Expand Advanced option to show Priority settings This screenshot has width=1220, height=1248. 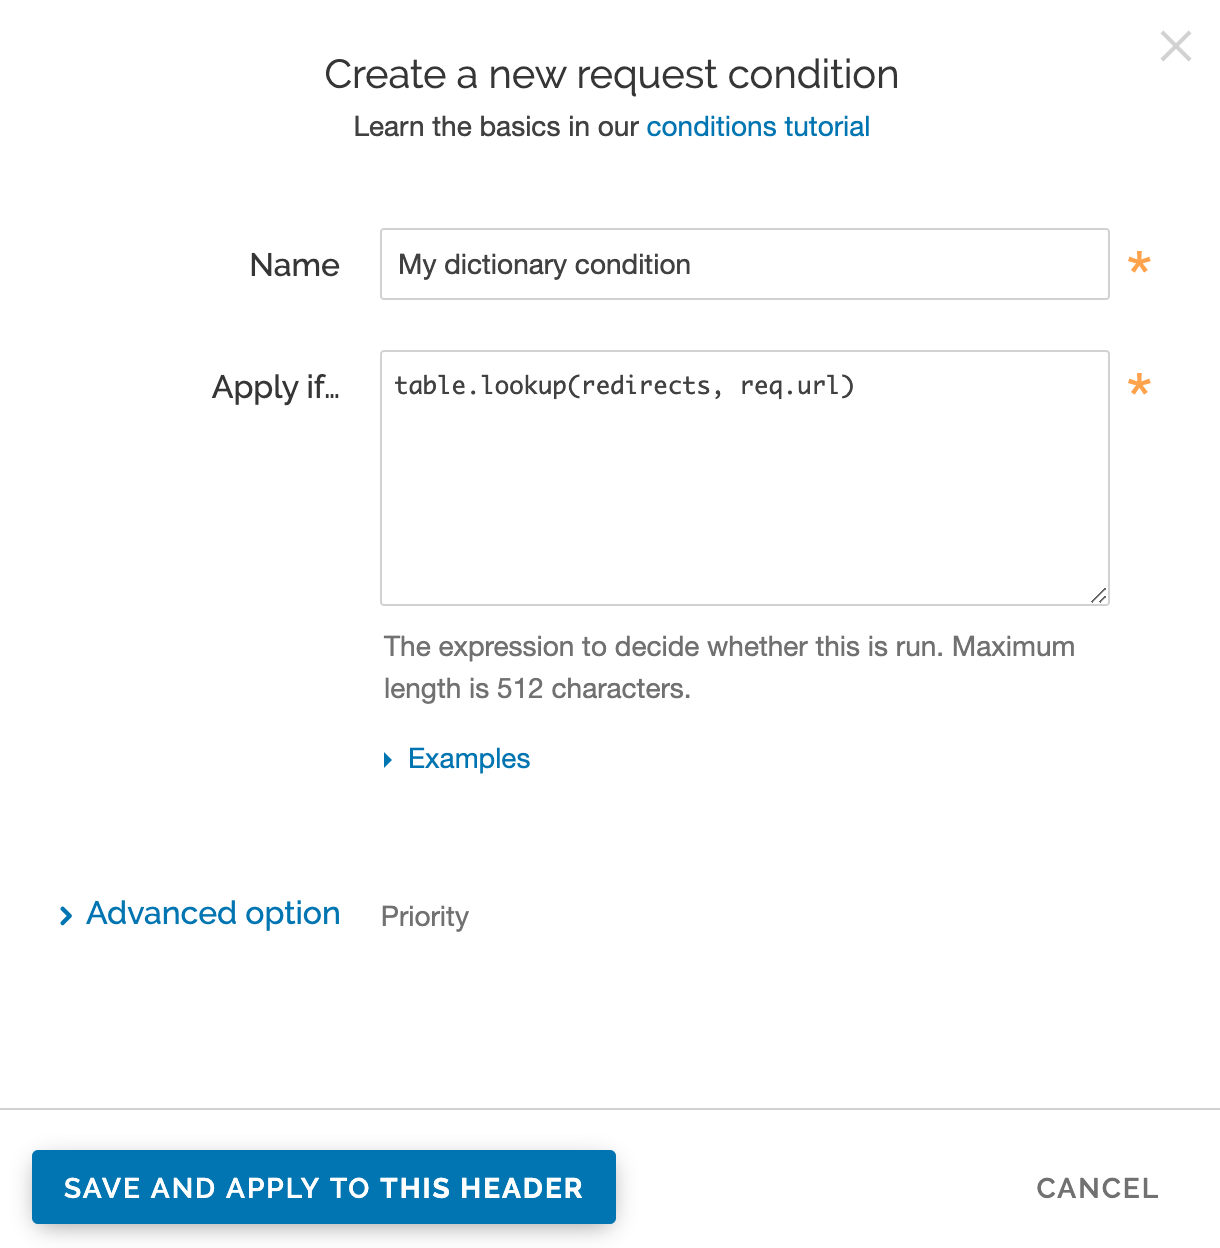click(x=212, y=913)
